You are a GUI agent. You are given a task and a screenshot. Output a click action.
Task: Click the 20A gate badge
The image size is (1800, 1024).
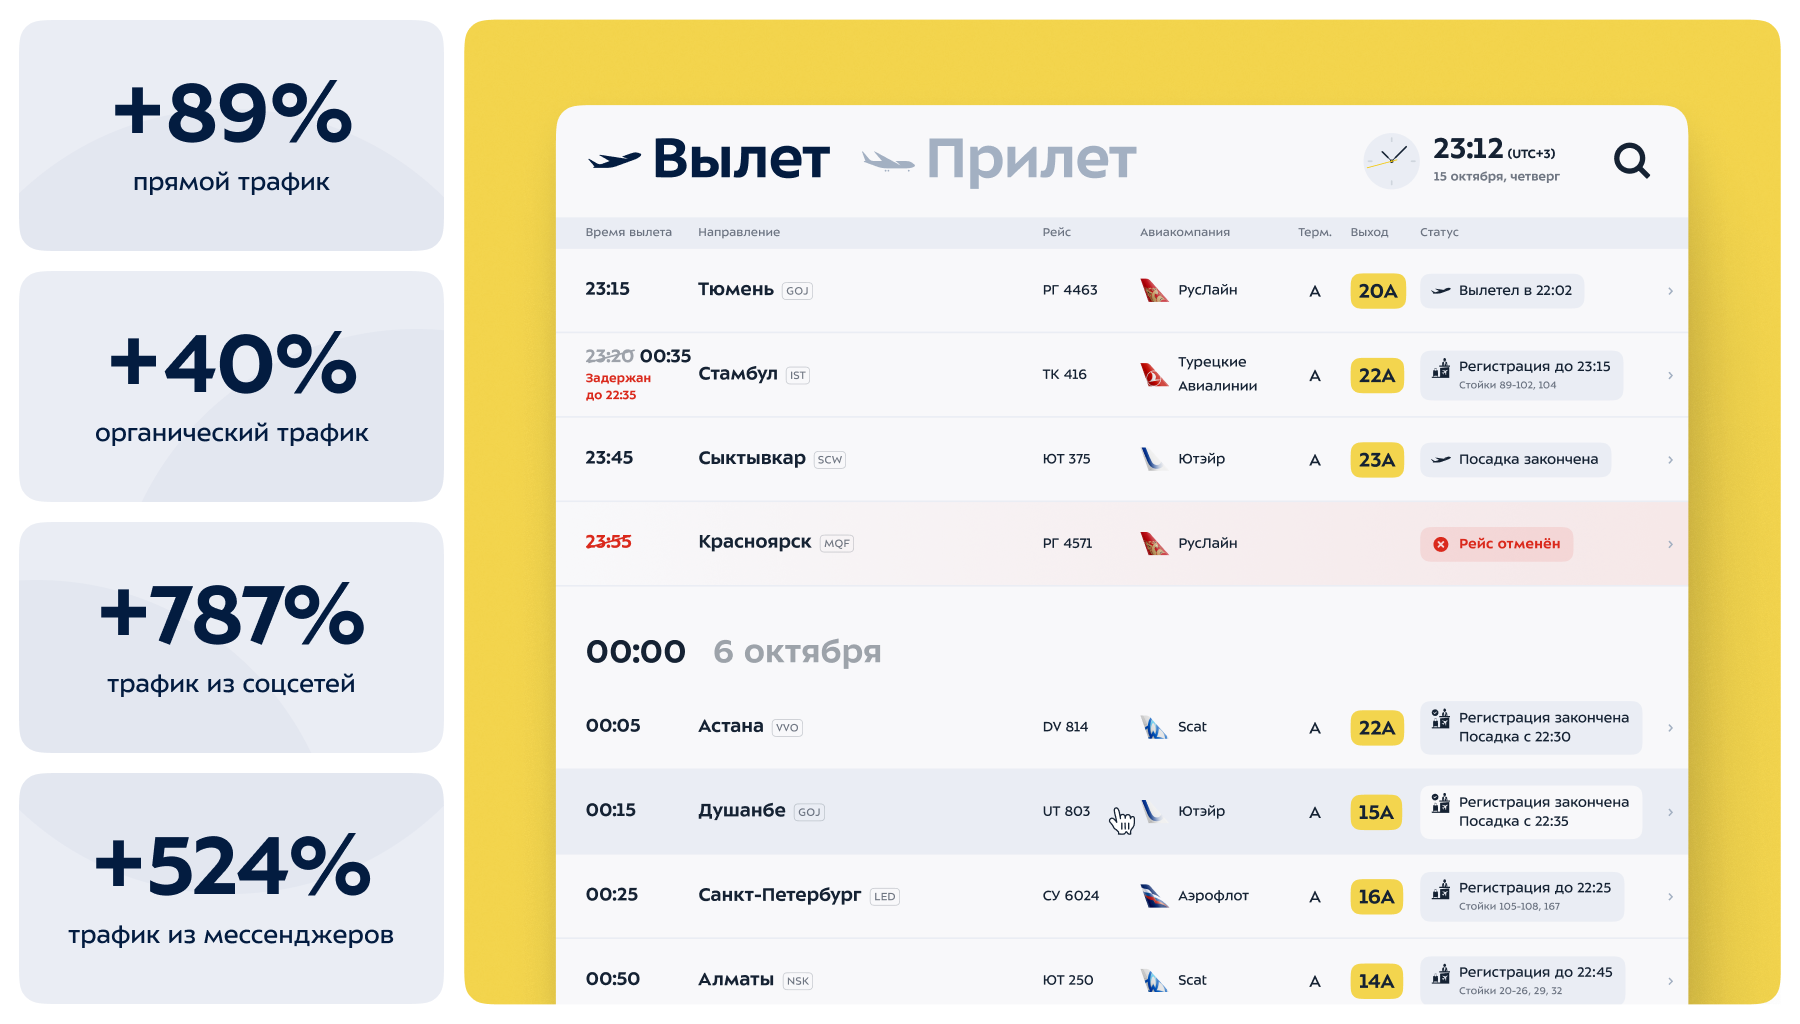pyautogui.click(x=1377, y=291)
